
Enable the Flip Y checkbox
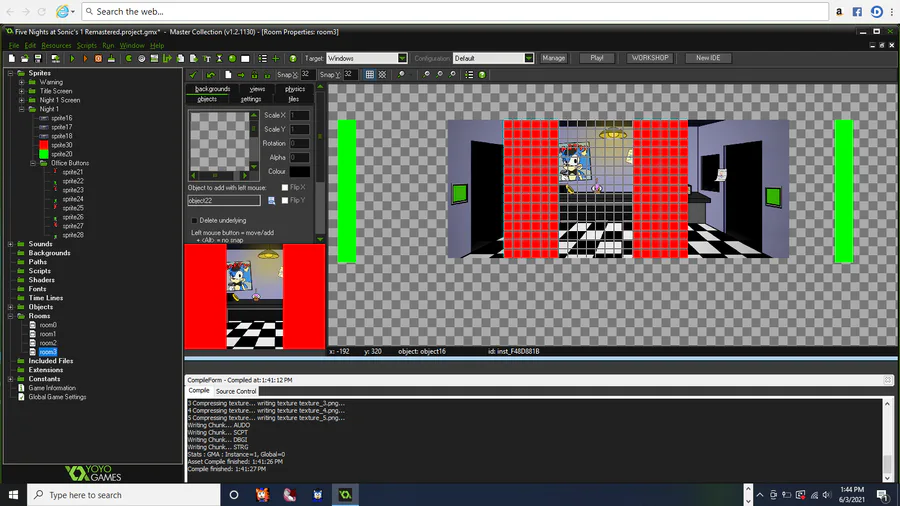(x=285, y=200)
